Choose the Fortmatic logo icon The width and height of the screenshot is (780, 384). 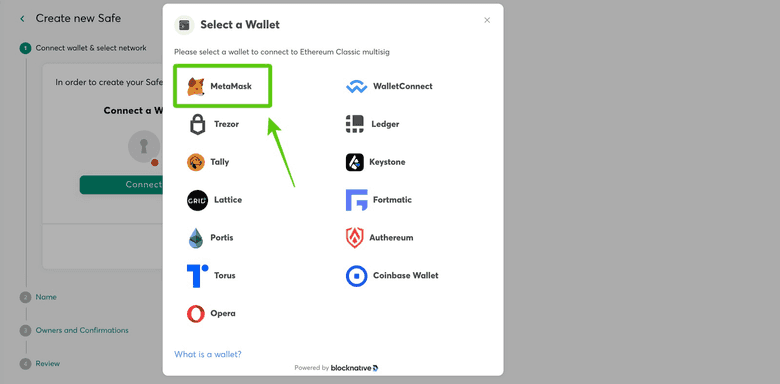pos(356,200)
